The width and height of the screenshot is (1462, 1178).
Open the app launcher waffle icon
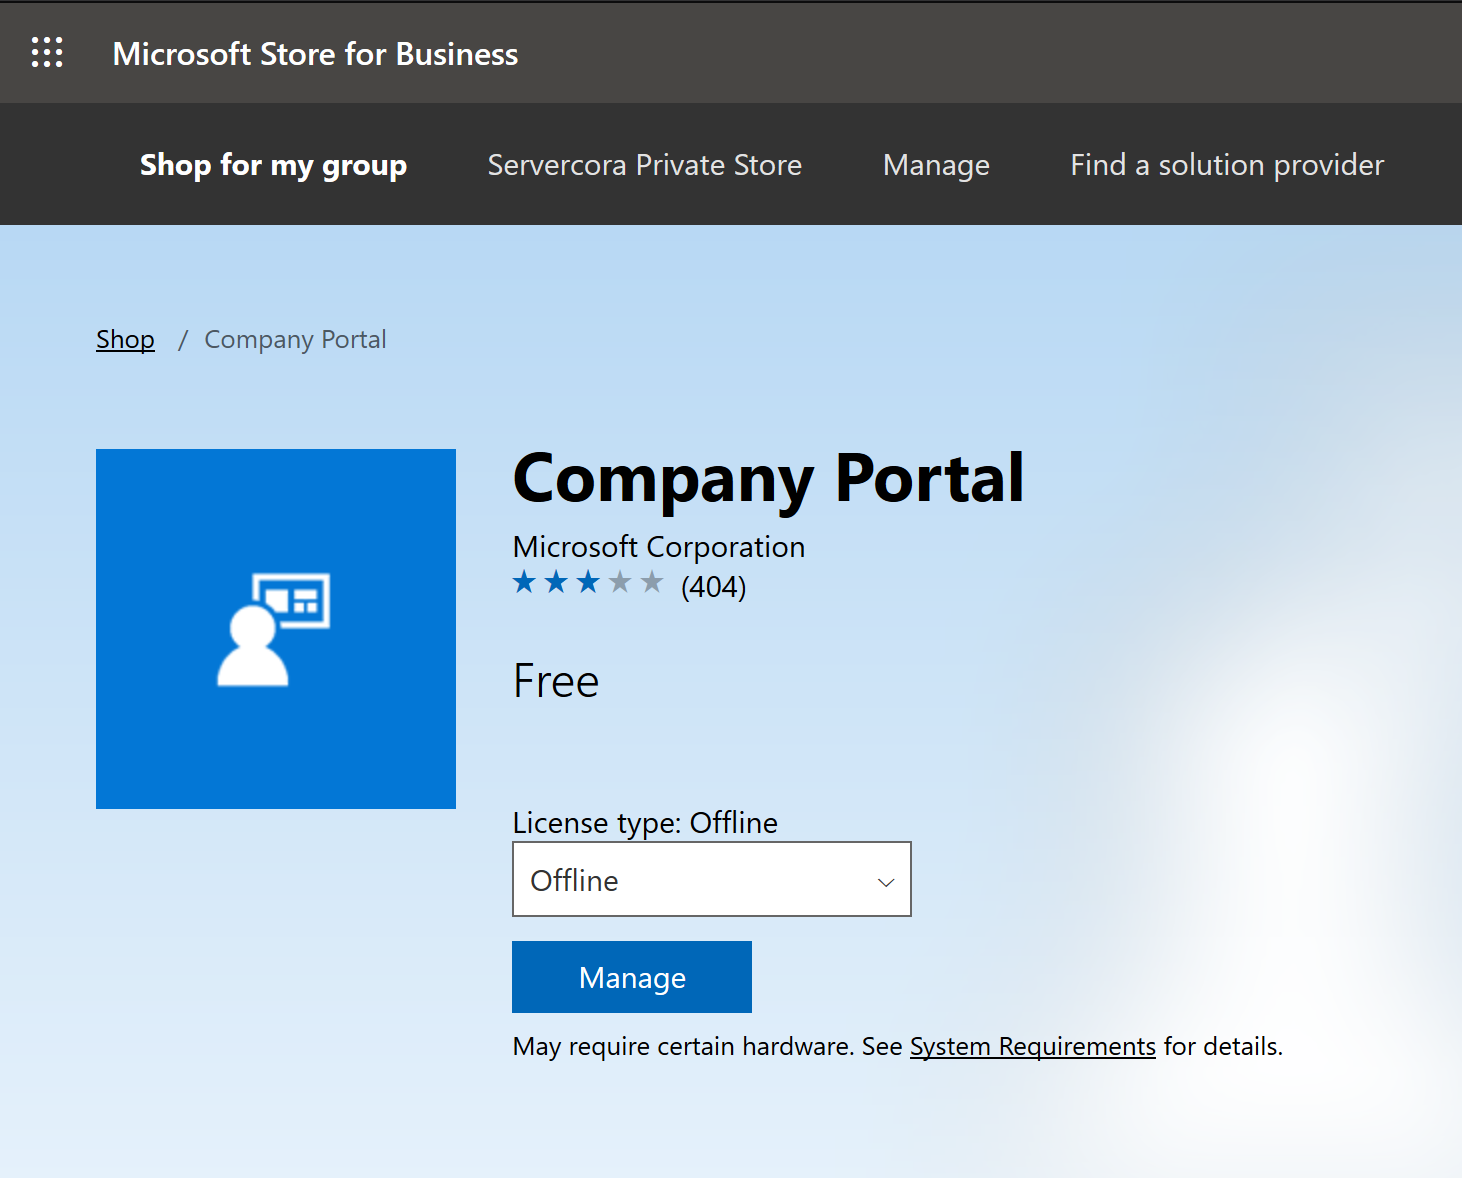[47, 52]
